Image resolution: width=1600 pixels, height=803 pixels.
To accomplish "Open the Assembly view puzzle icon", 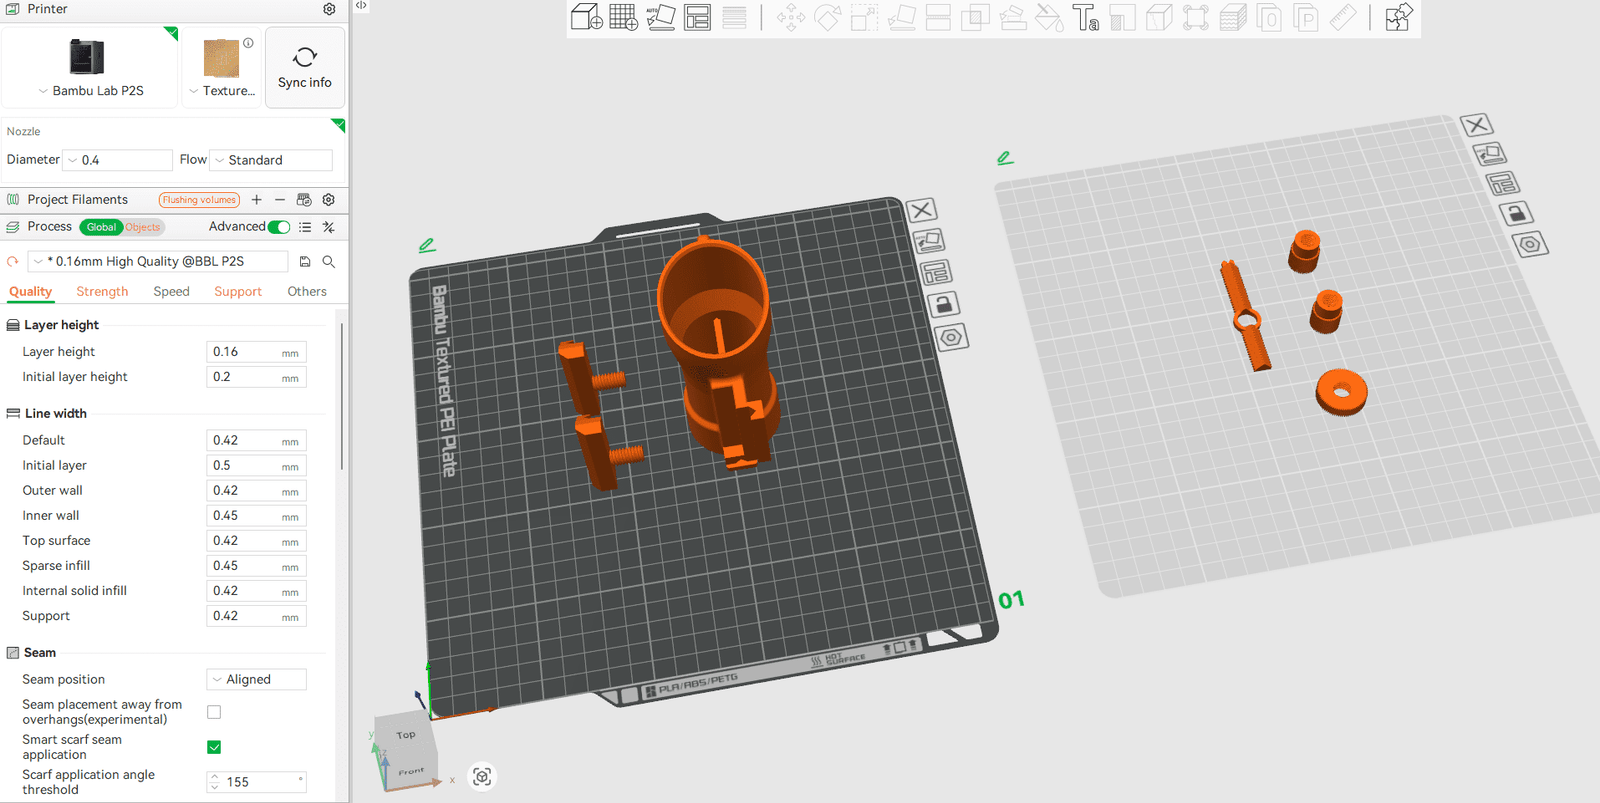I will [x=1398, y=17].
